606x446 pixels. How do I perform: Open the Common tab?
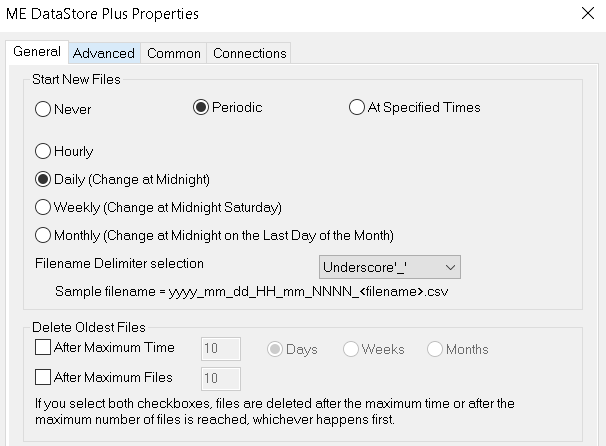tap(174, 53)
